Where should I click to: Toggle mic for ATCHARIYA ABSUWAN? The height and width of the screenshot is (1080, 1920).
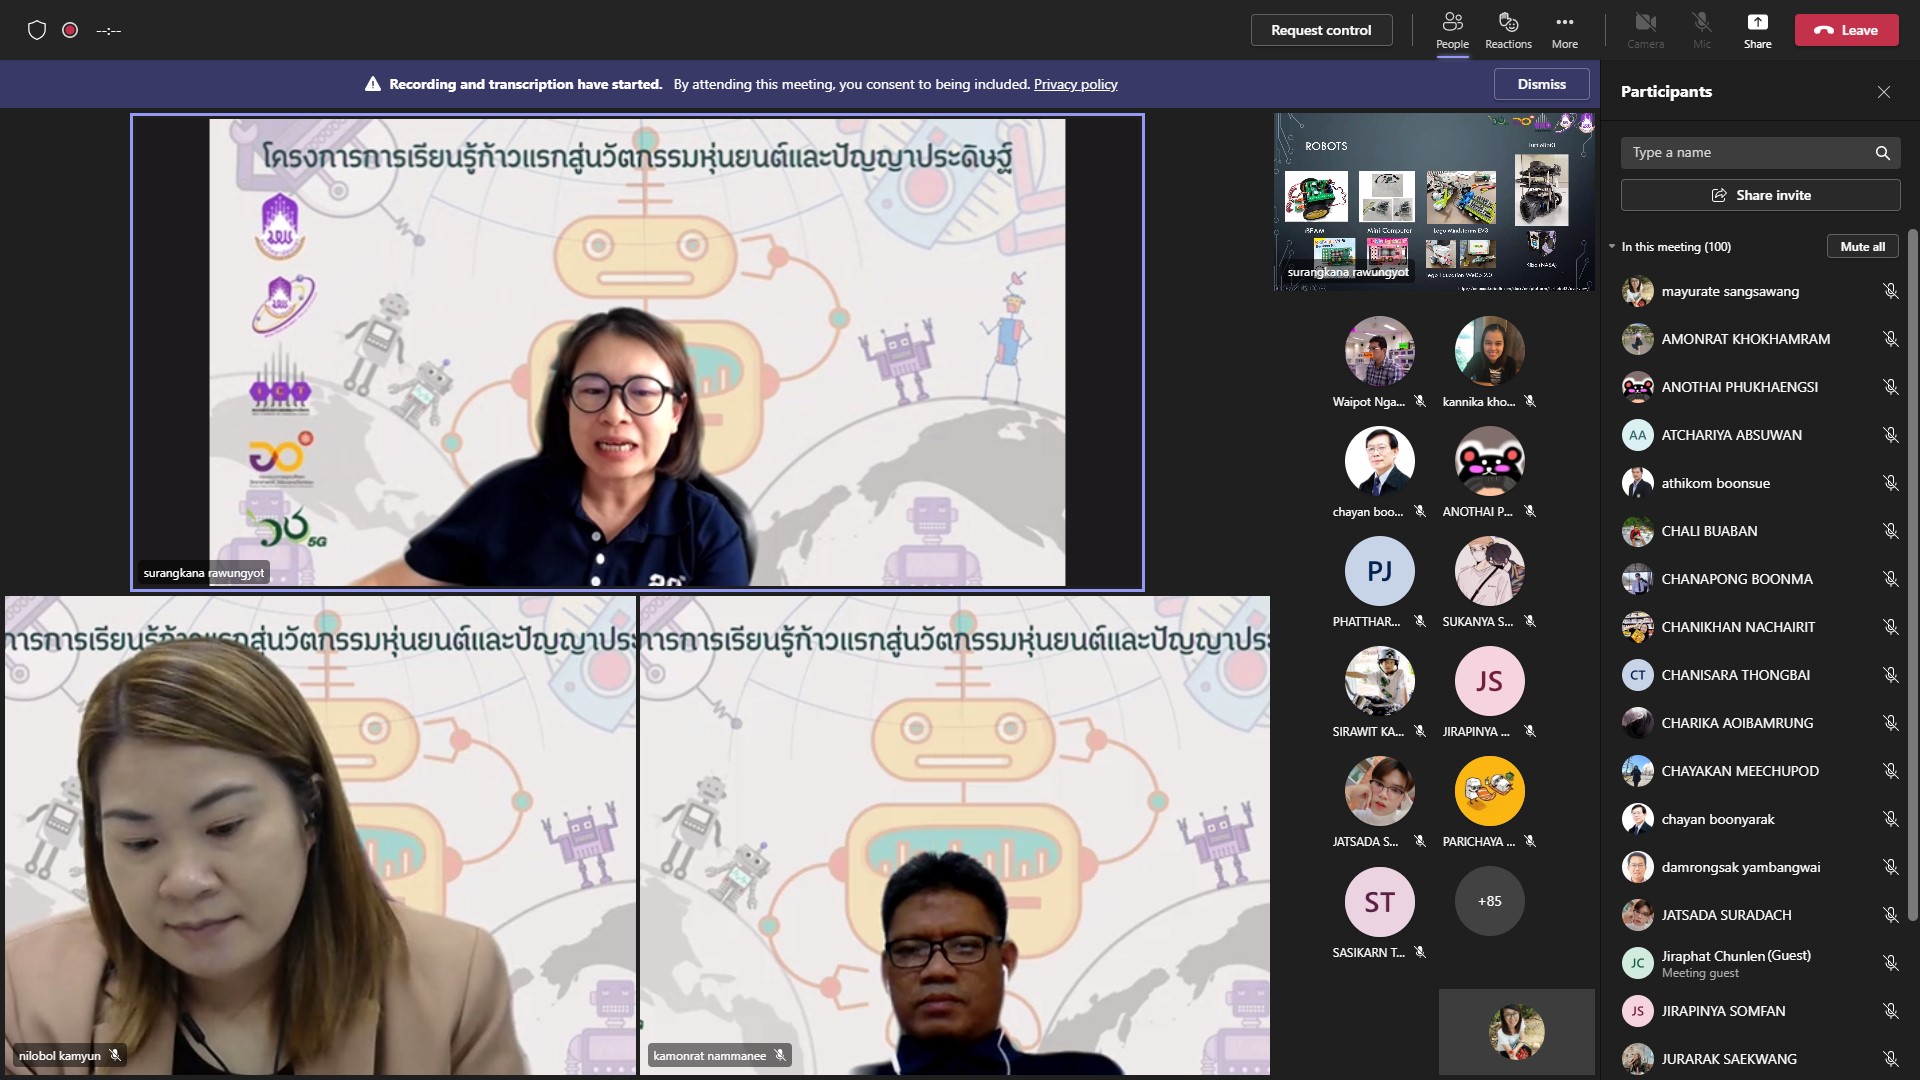1890,435
